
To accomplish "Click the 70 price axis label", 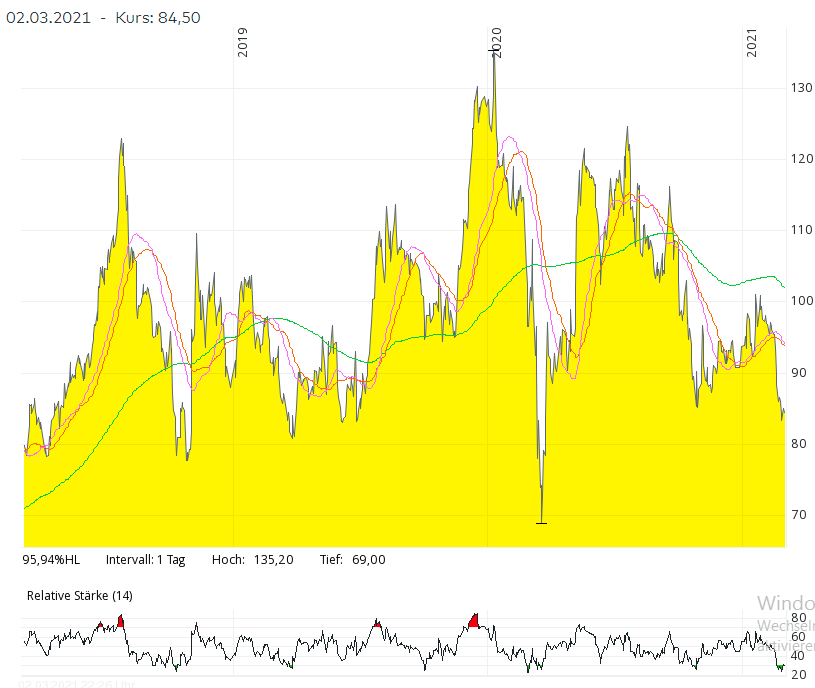I will click(799, 515).
